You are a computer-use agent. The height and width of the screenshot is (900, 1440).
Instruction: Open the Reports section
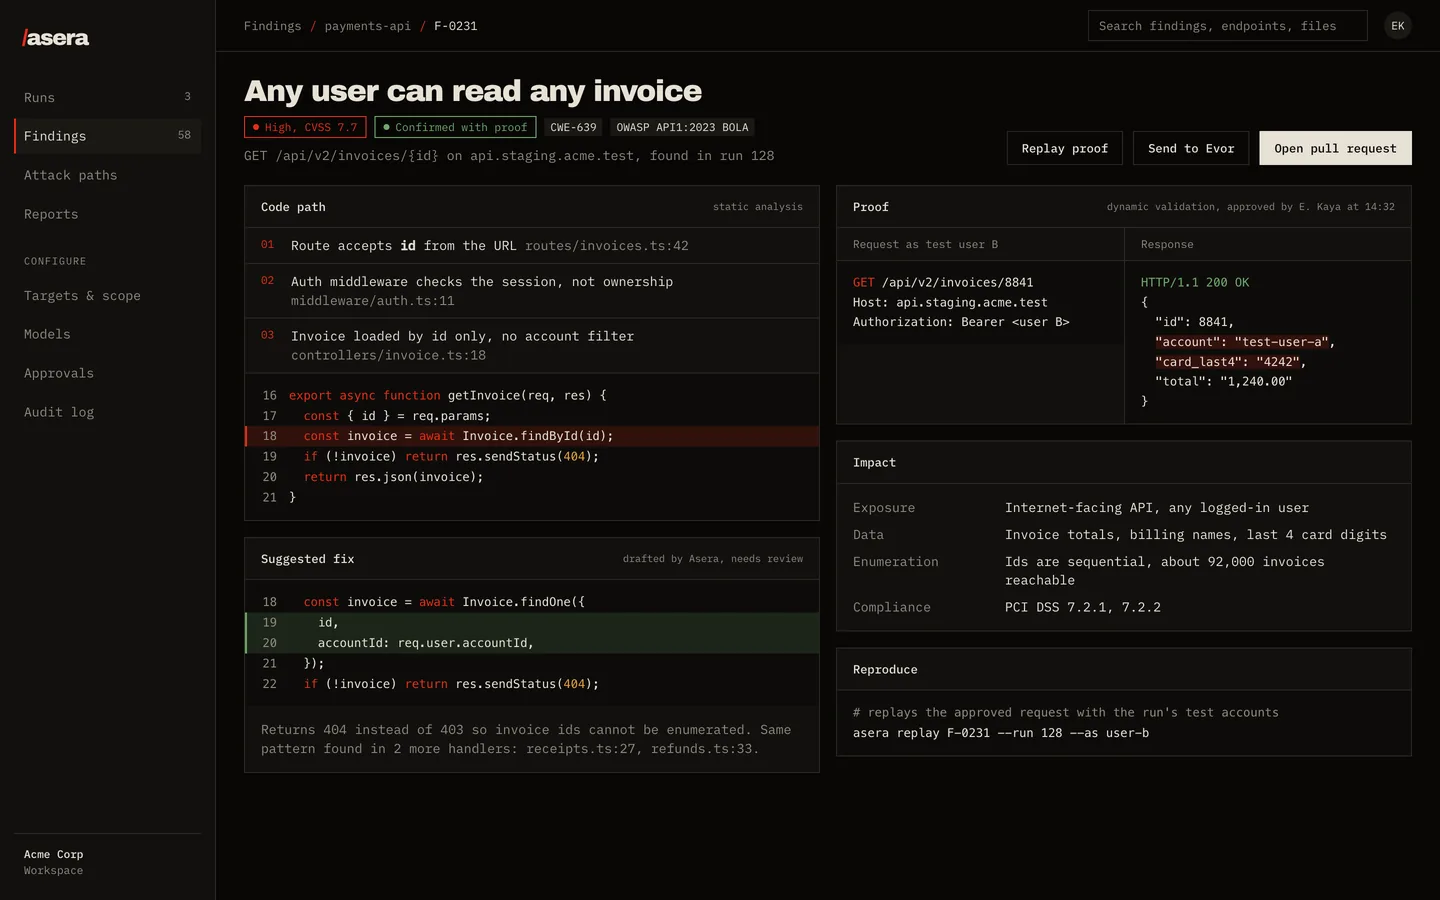(x=107, y=214)
